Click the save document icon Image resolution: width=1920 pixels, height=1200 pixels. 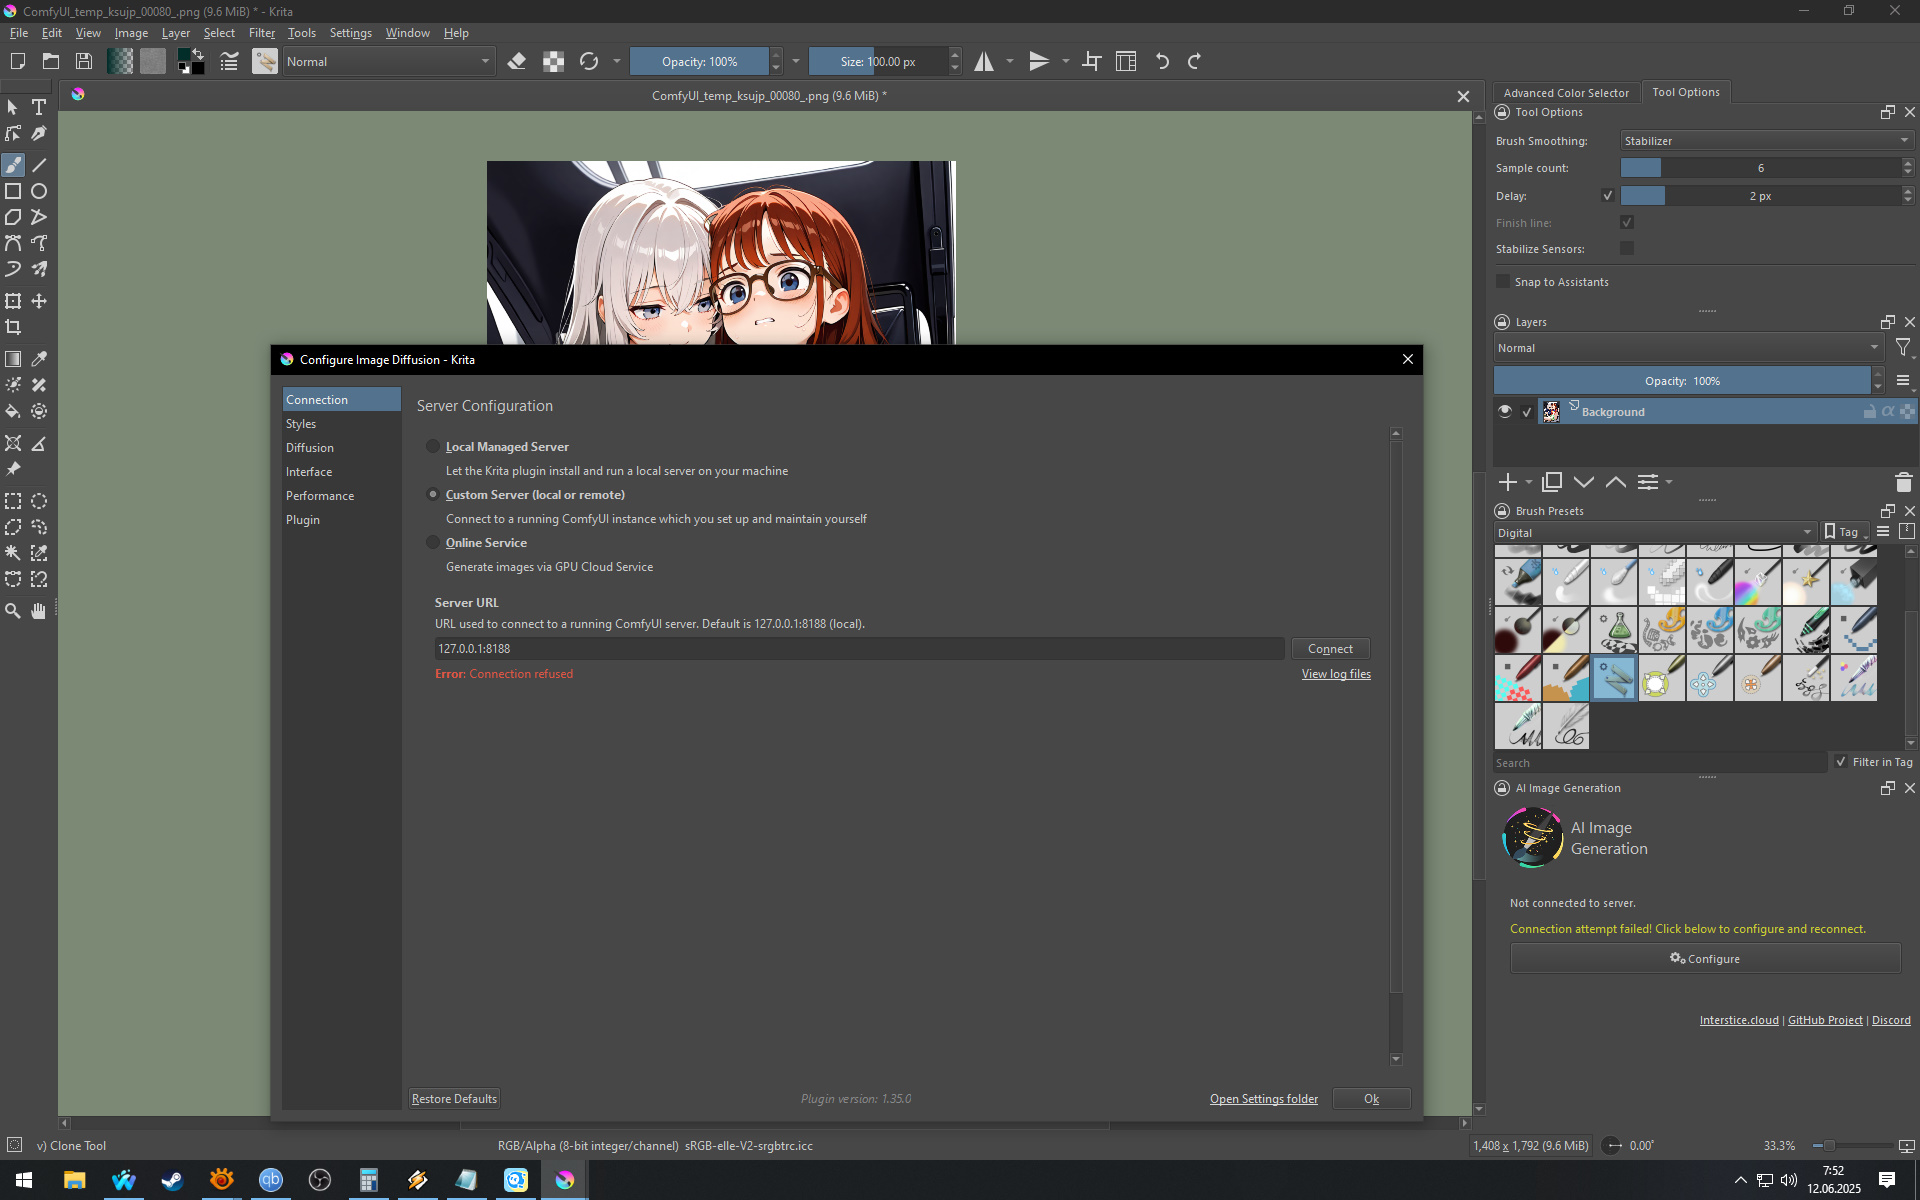click(x=84, y=62)
